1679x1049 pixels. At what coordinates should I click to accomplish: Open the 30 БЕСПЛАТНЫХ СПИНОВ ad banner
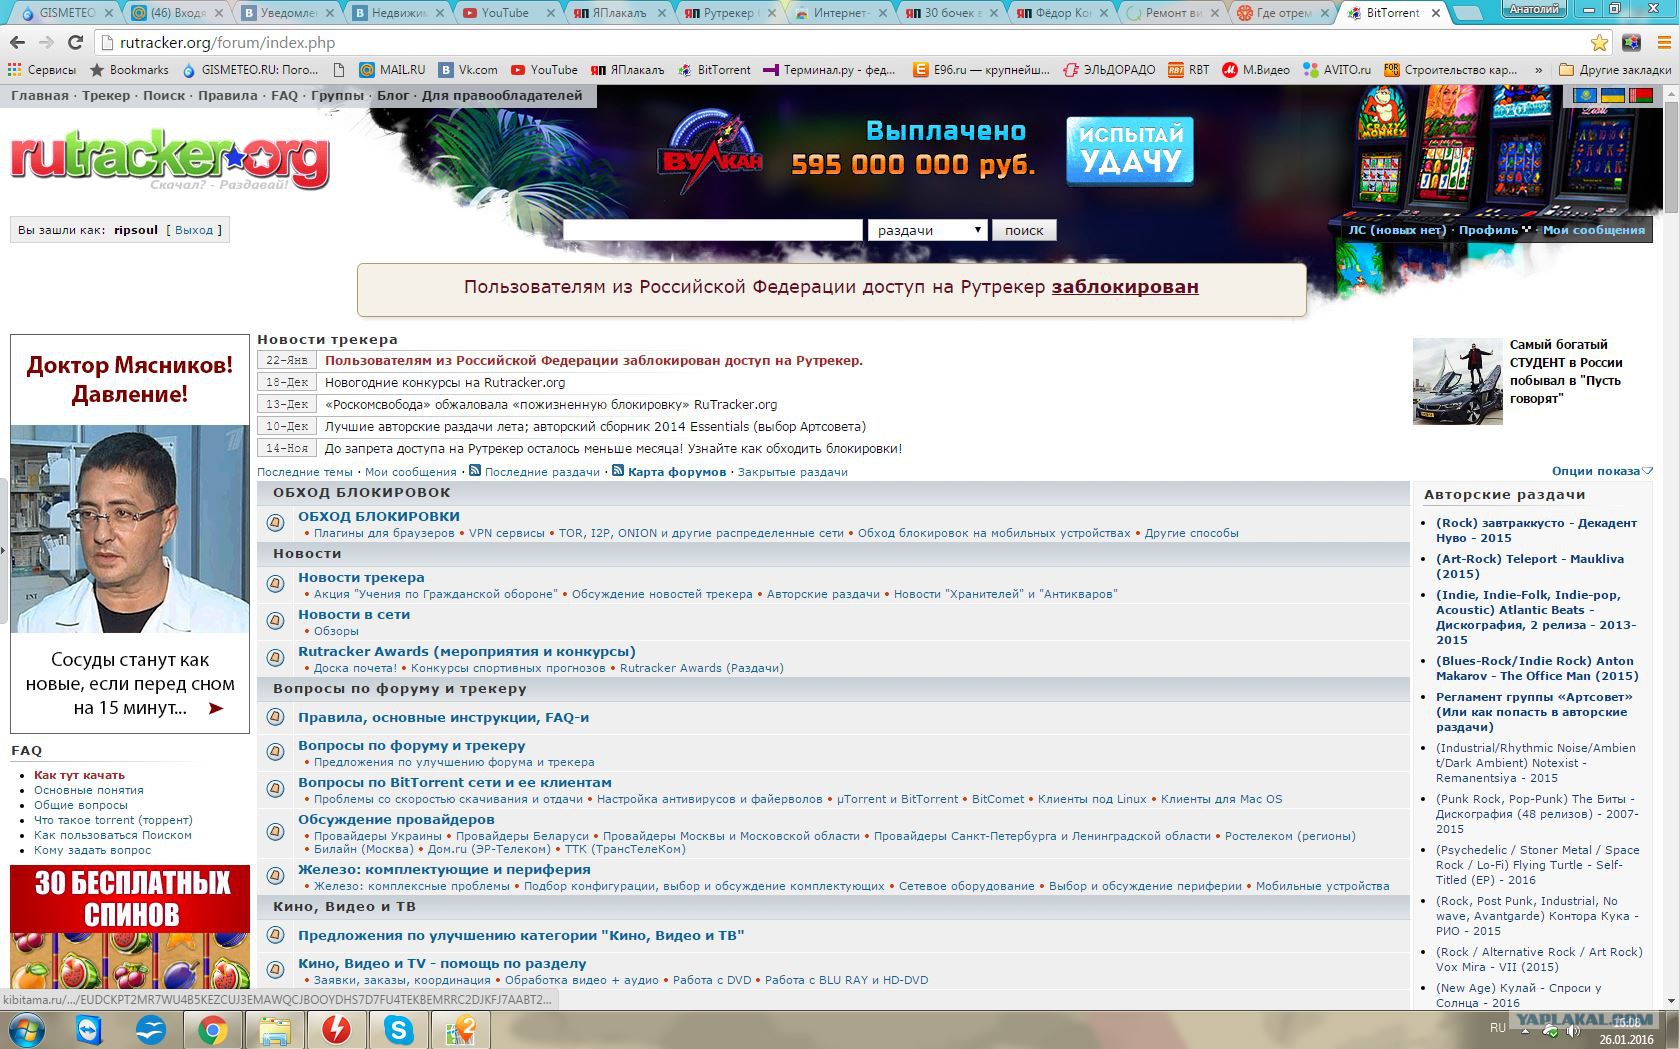click(x=130, y=927)
